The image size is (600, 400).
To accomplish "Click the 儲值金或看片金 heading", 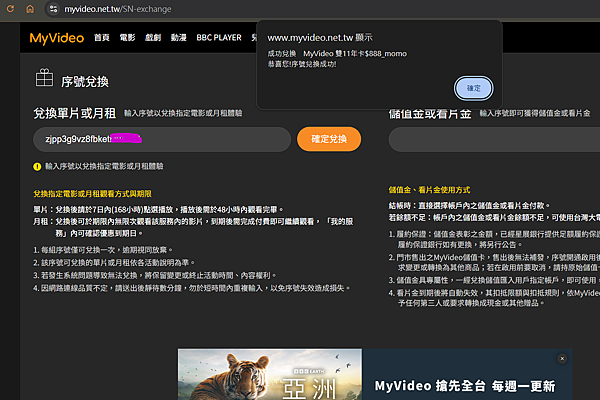I will pyautogui.click(x=430, y=114).
